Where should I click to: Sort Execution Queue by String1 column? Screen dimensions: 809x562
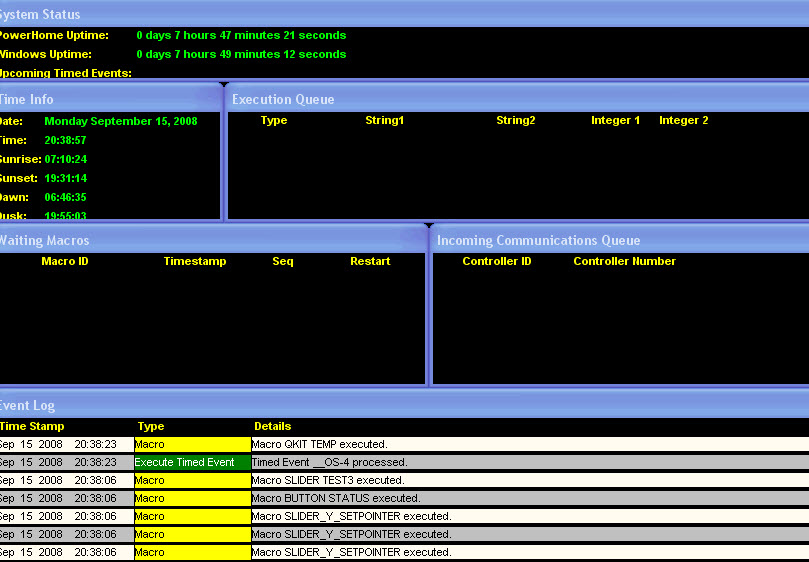tap(384, 120)
